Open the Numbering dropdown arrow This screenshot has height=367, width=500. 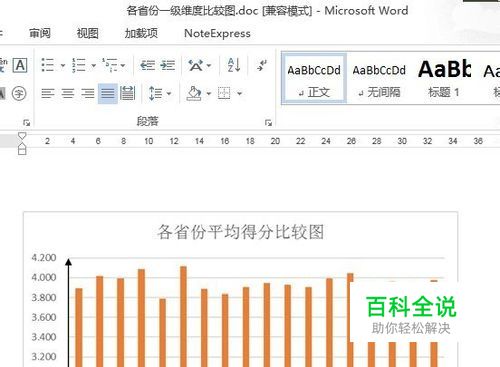point(94,65)
